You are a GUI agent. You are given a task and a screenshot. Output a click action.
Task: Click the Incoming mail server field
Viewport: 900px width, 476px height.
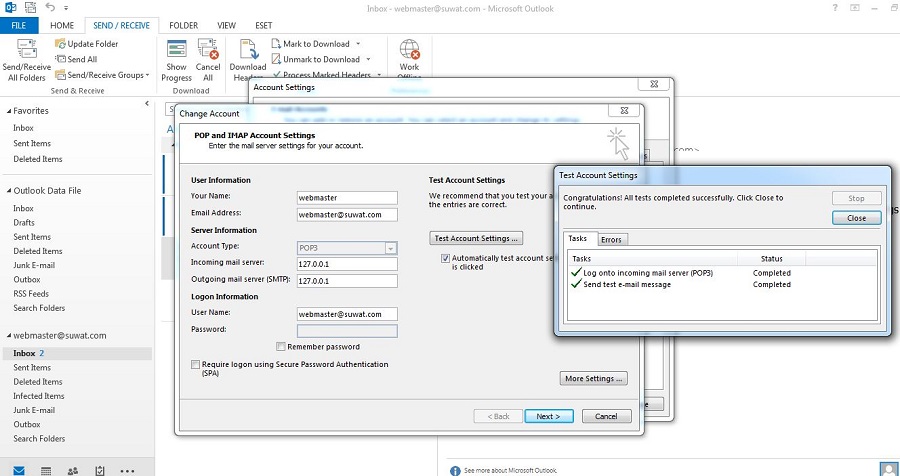pos(347,264)
